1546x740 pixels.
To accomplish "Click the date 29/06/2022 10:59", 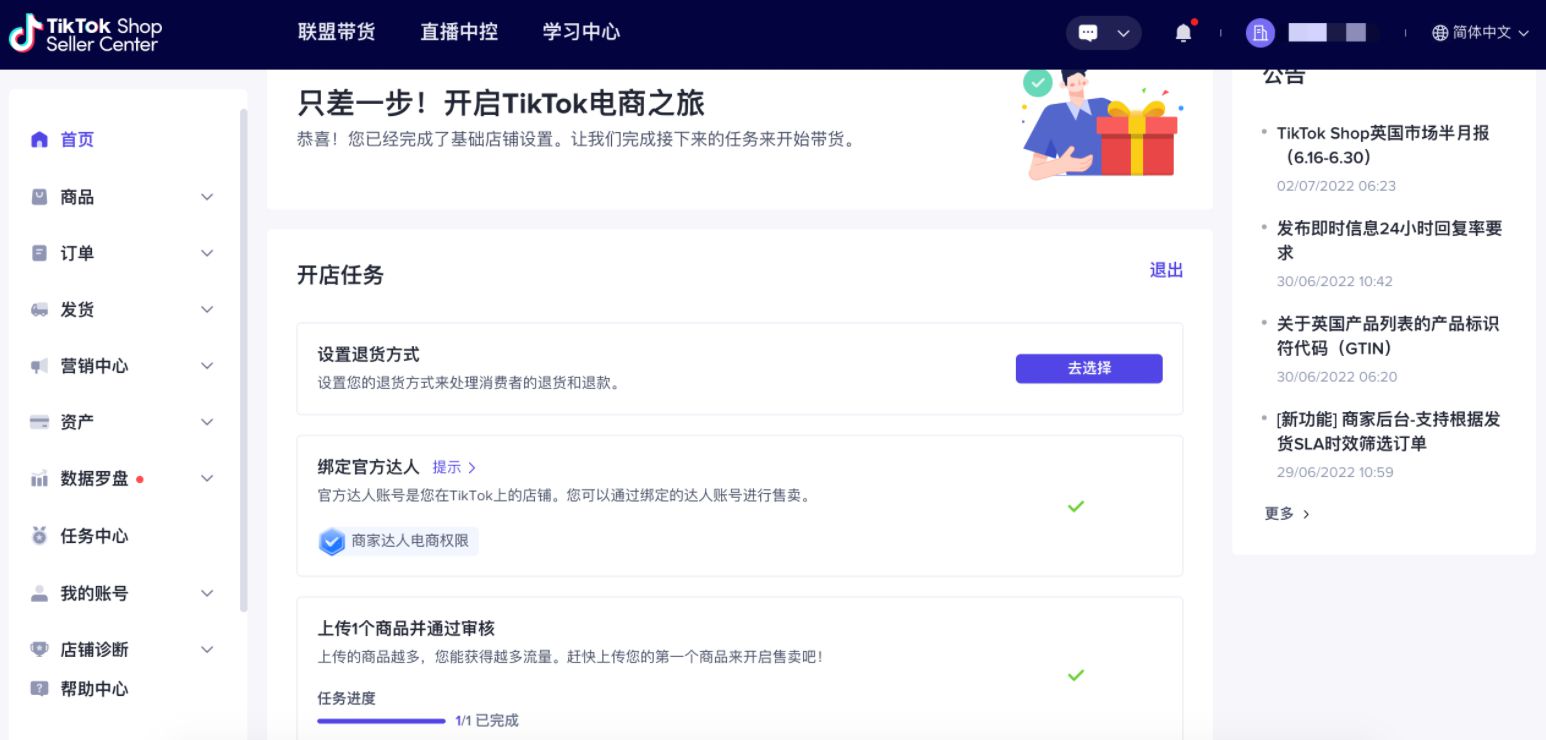I will click(x=1335, y=472).
